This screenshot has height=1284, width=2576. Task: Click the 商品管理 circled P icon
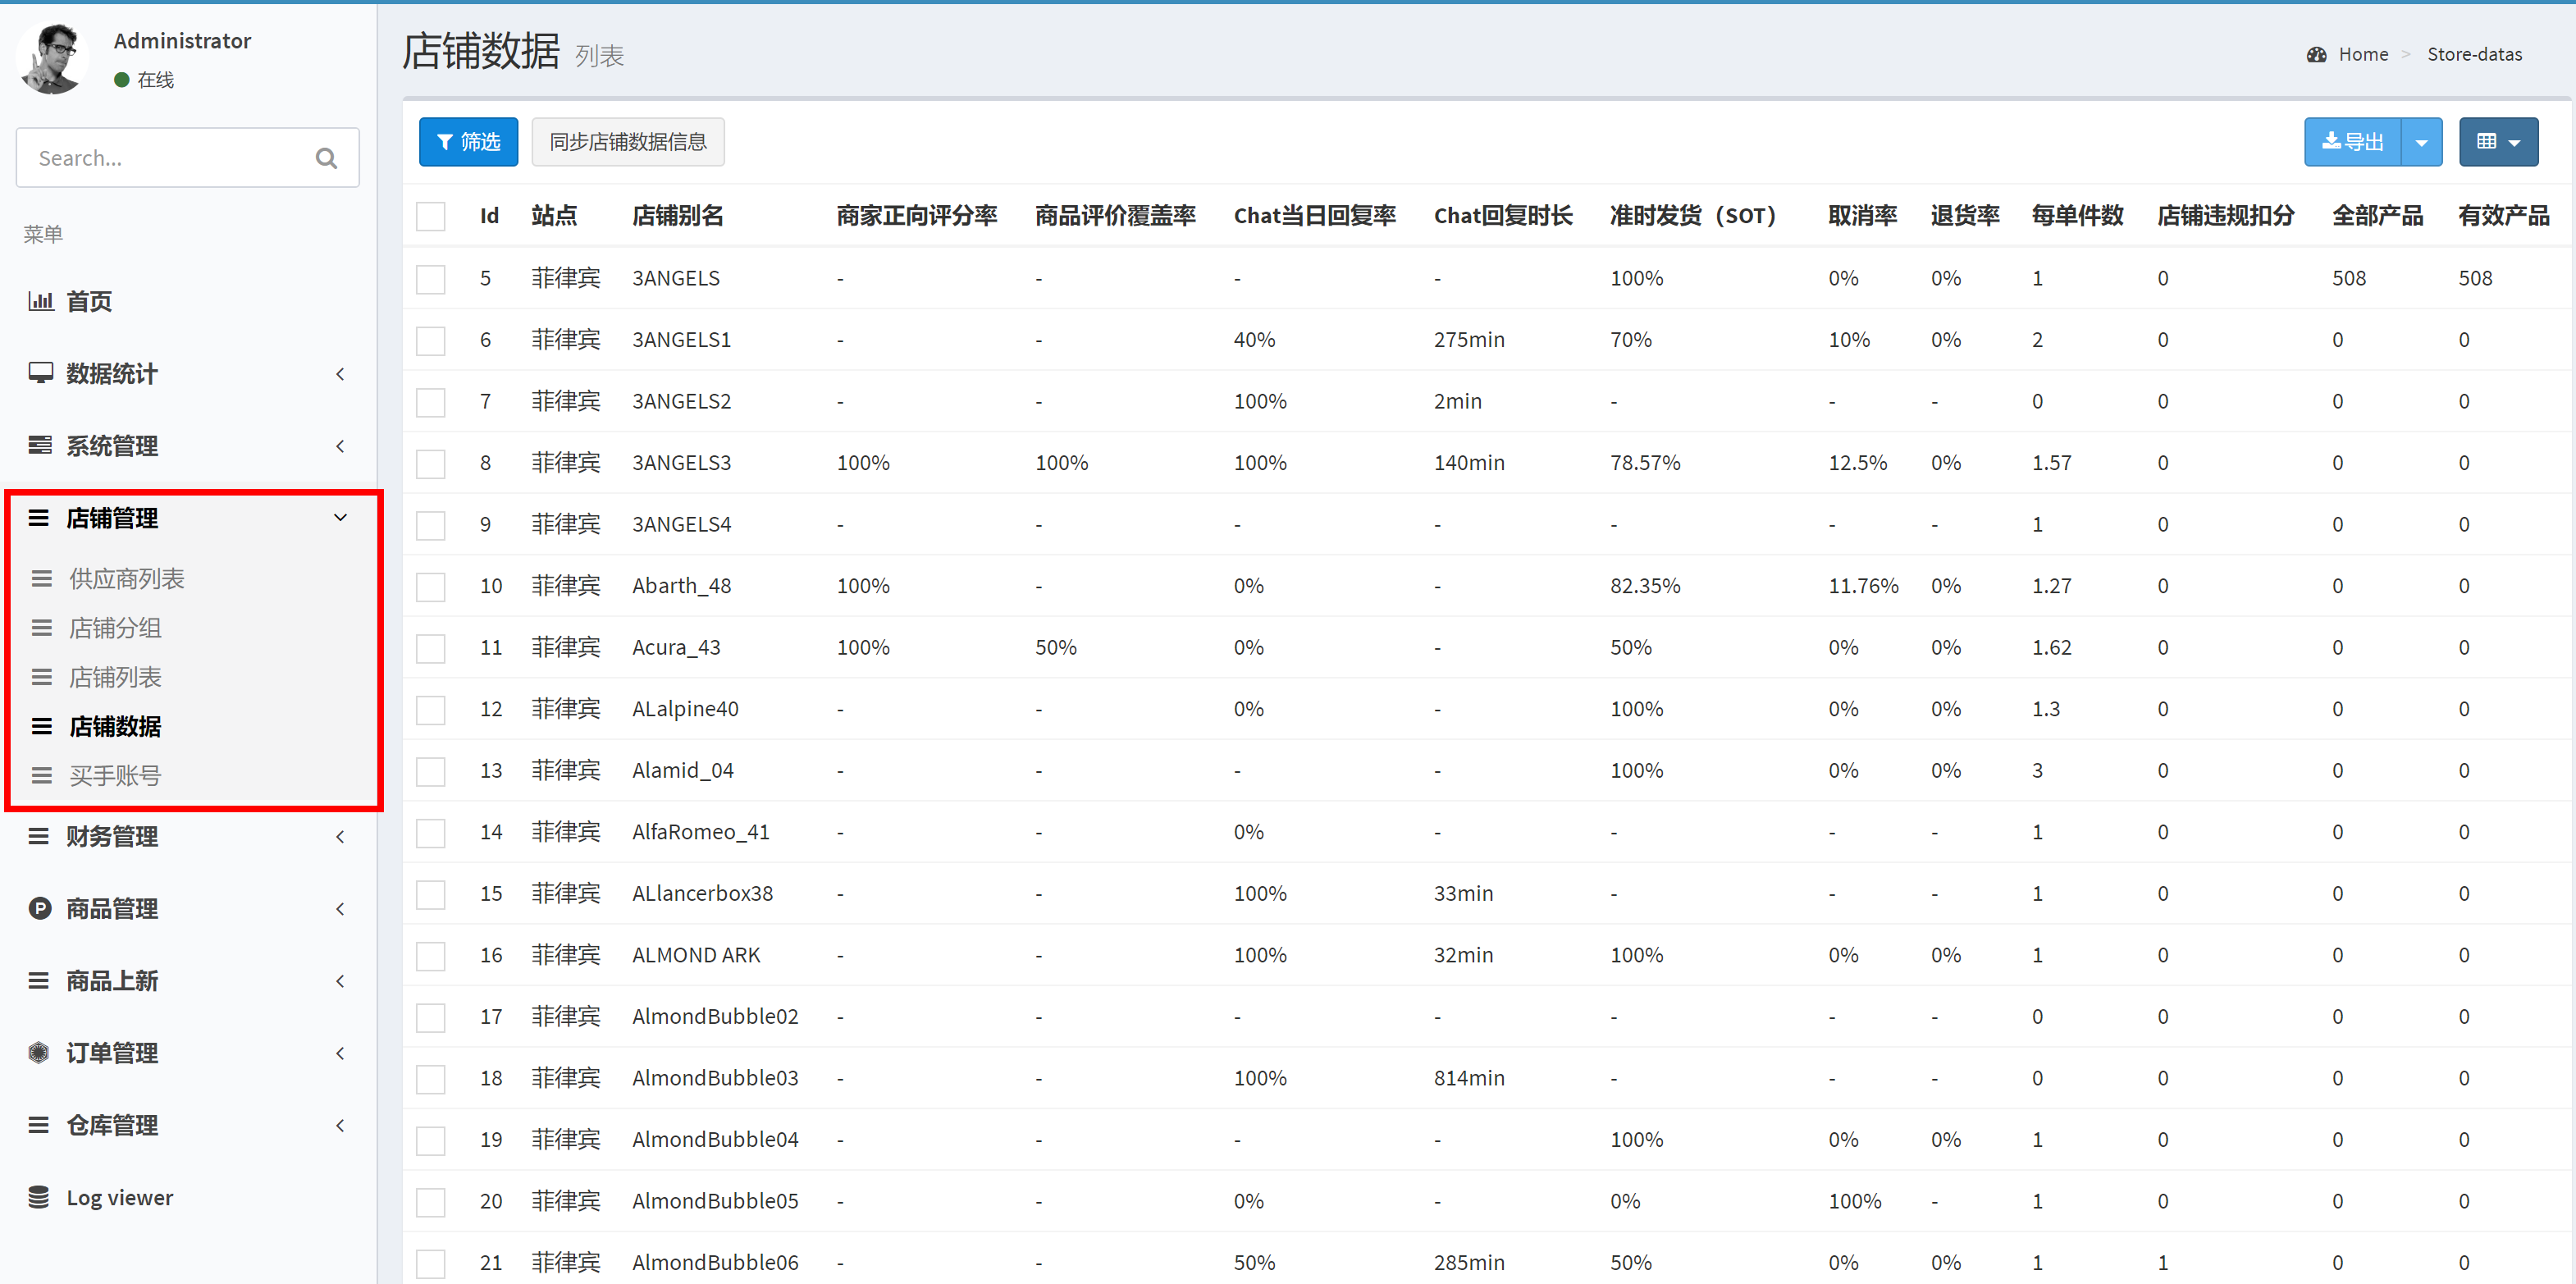click(x=40, y=908)
